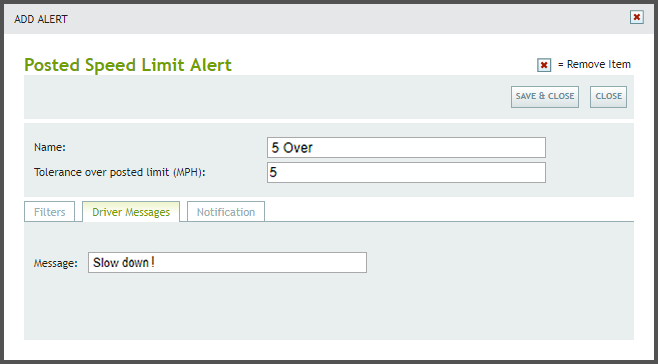The width and height of the screenshot is (658, 364).
Task: Click the = Remove Item legend text
Action: [x=594, y=64]
